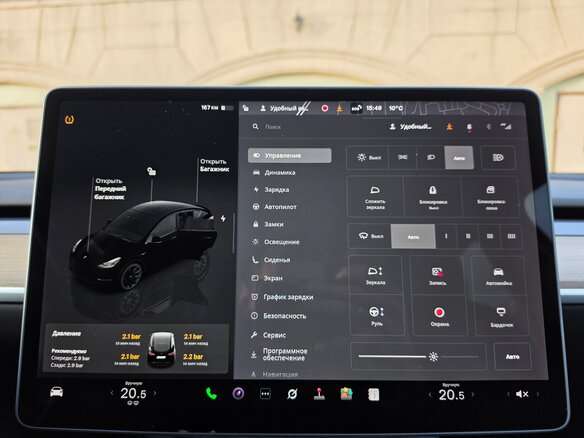The height and width of the screenshot is (438, 584).
Task: Tap the Запись dashcam button
Action: pyautogui.click(x=437, y=276)
